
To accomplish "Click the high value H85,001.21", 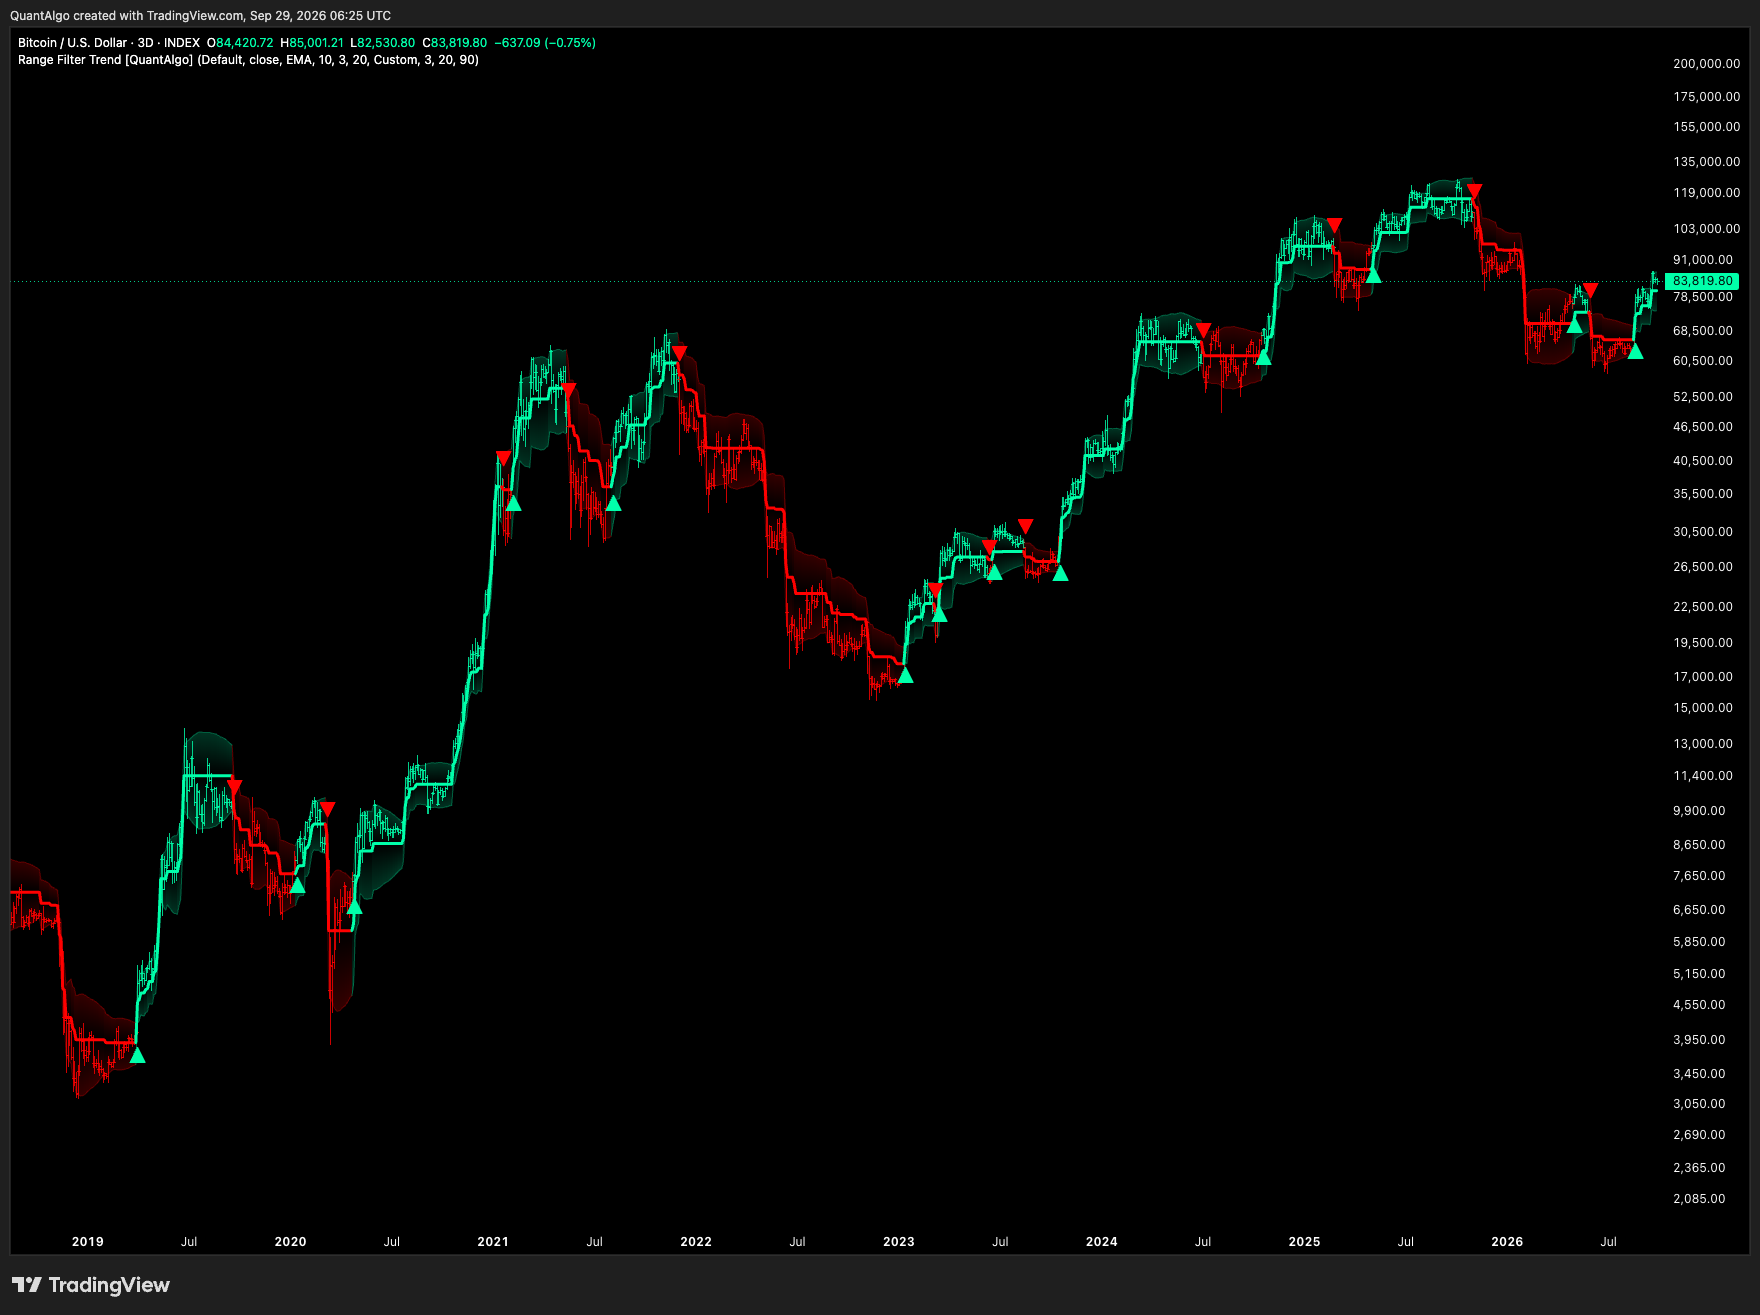I will (x=312, y=43).
